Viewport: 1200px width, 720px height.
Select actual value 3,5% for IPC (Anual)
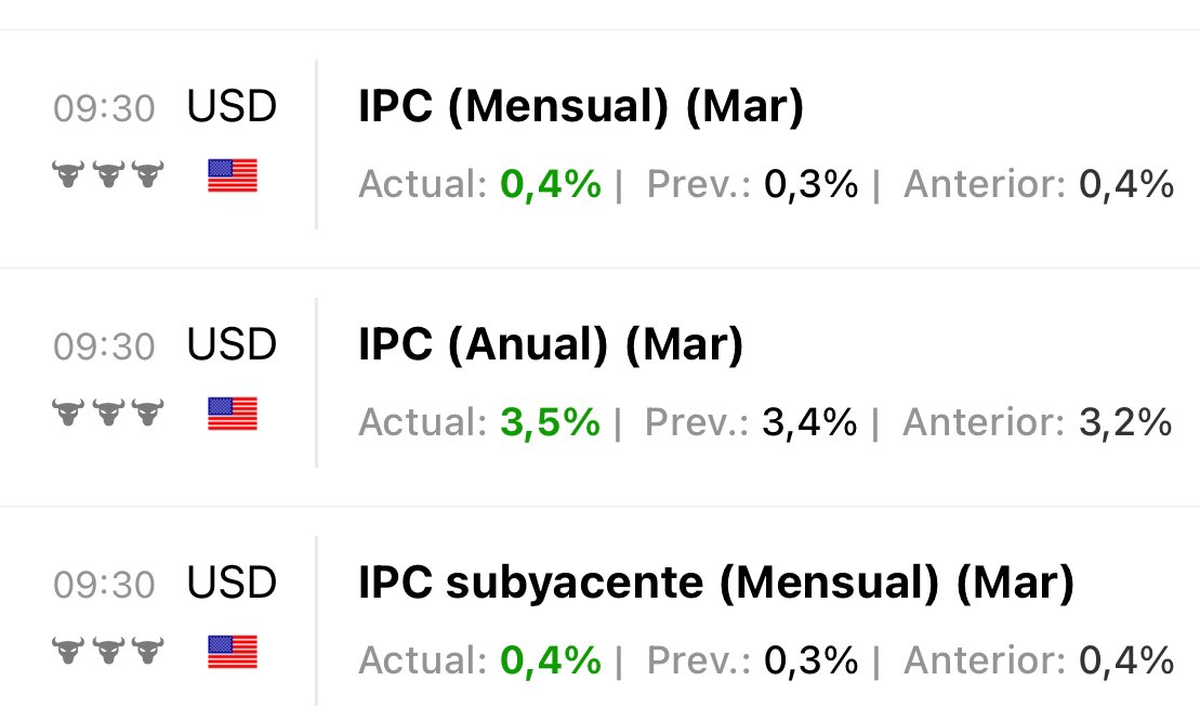[x=550, y=422]
